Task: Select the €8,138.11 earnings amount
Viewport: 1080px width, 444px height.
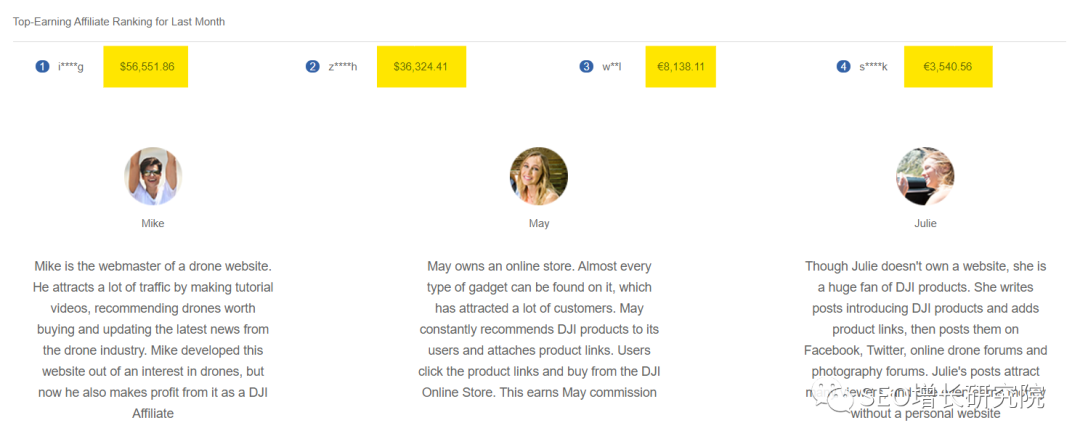Action: pyautogui.click(x=681, y=67)
